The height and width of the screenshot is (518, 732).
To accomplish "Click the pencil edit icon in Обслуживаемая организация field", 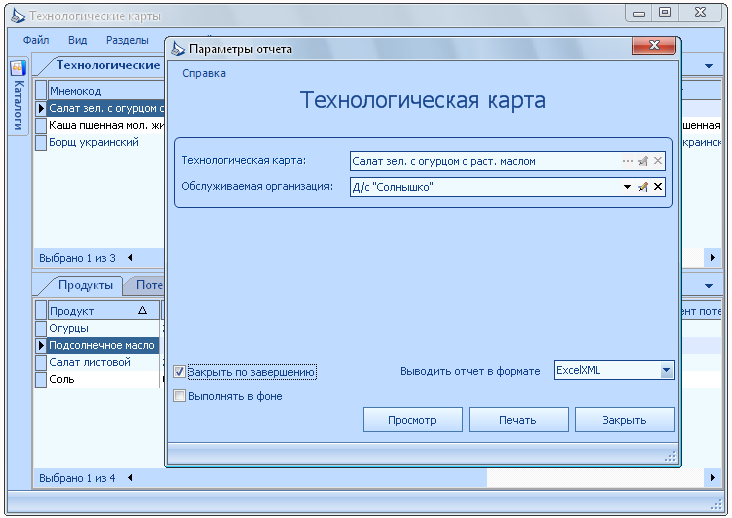I will click(643, 187).
